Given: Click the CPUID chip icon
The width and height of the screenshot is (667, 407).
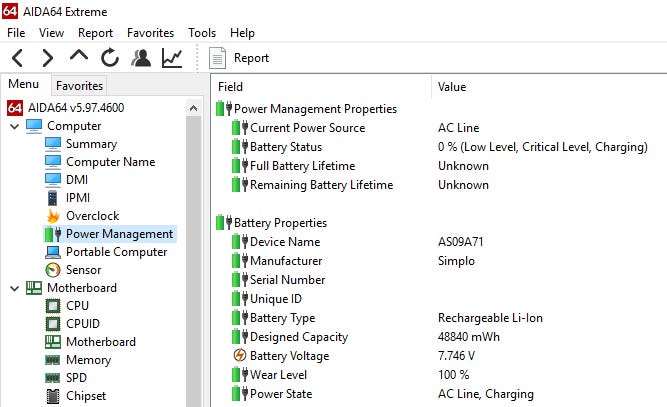Looking at the screenshot, I should (x=53, y=324).
